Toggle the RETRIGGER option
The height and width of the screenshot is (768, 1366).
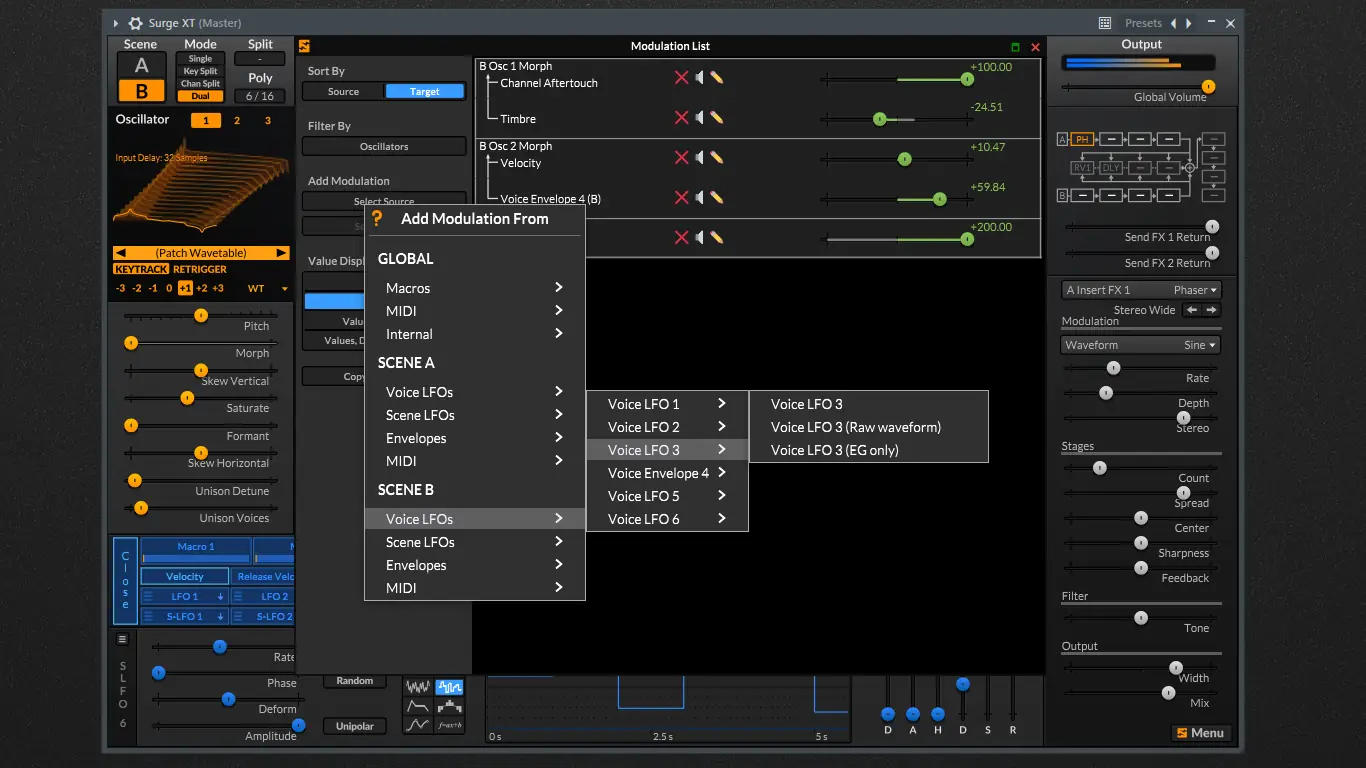200,269
